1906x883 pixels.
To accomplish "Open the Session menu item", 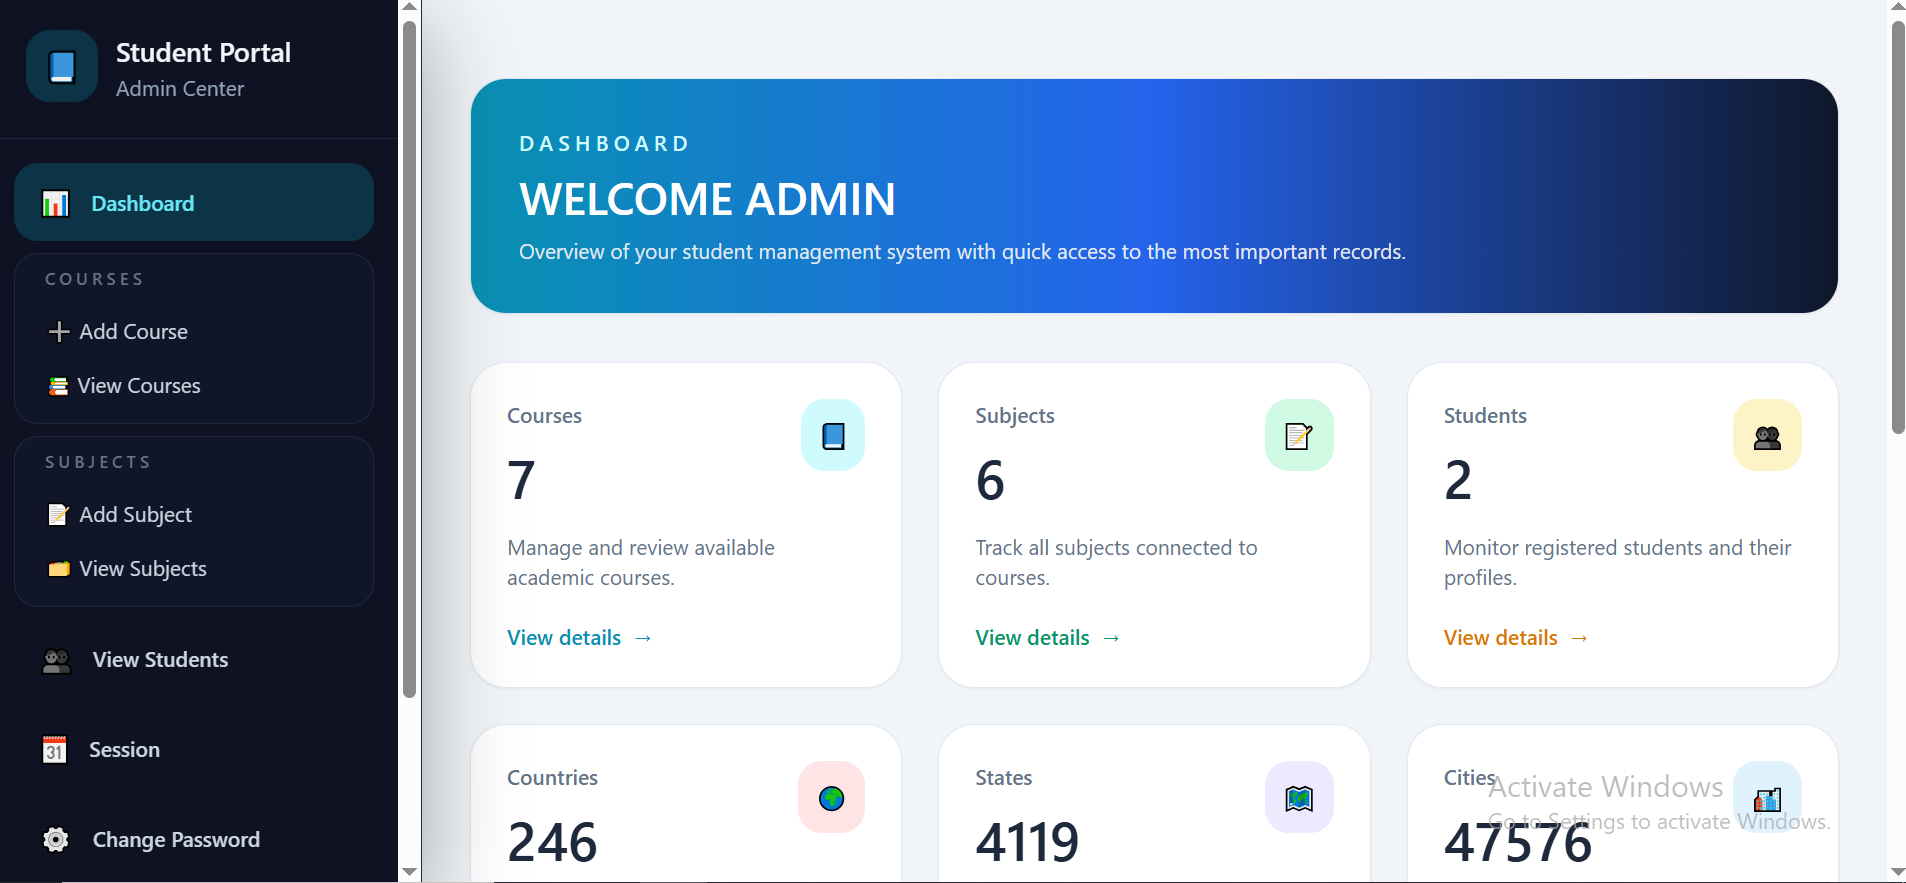I will click(194, 750).
